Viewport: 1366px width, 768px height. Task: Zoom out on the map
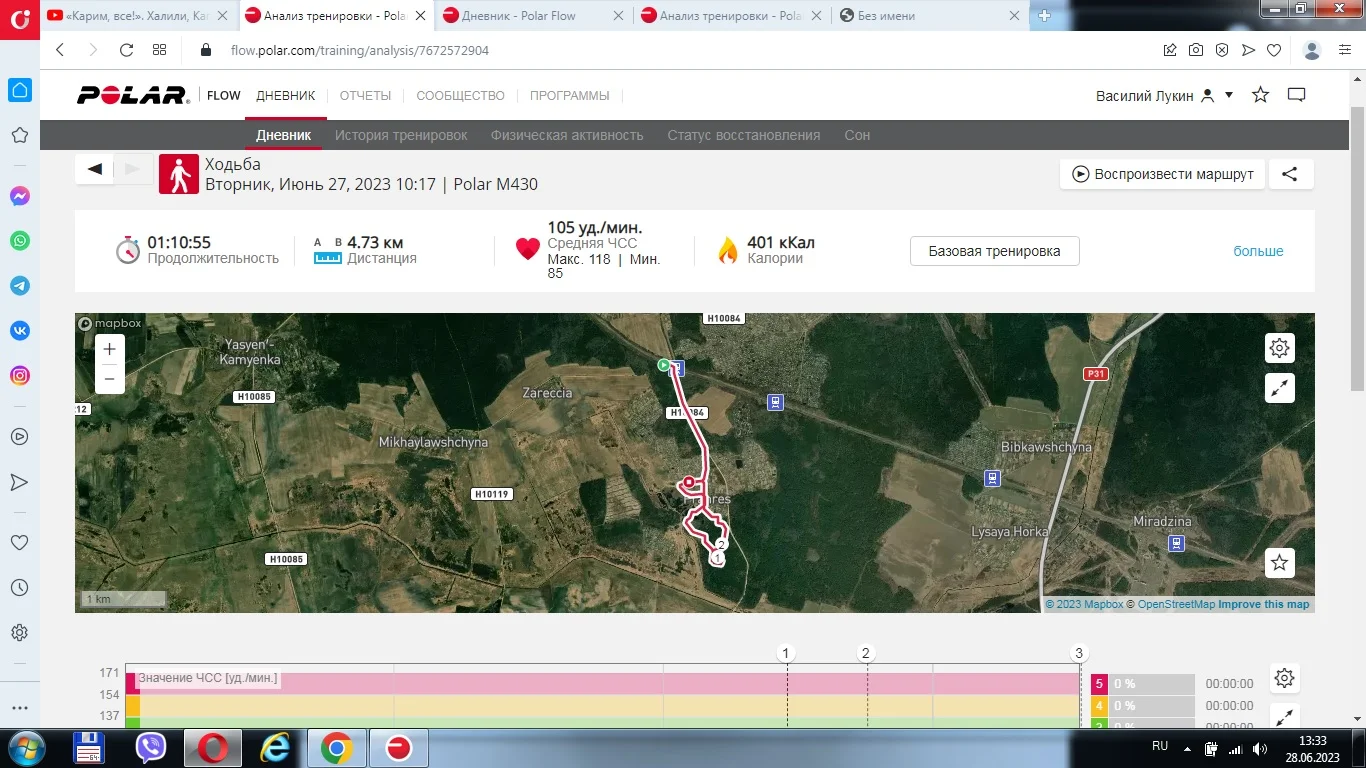[110, 379]
